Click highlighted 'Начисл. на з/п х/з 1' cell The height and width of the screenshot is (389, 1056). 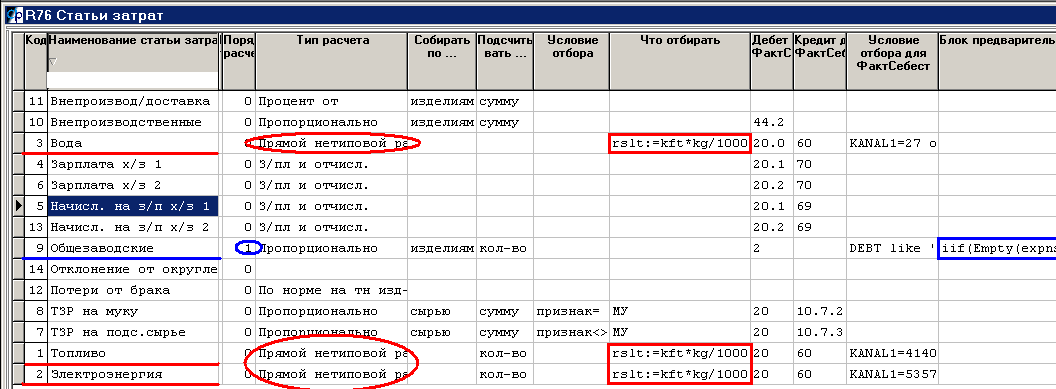coord(133,206)
